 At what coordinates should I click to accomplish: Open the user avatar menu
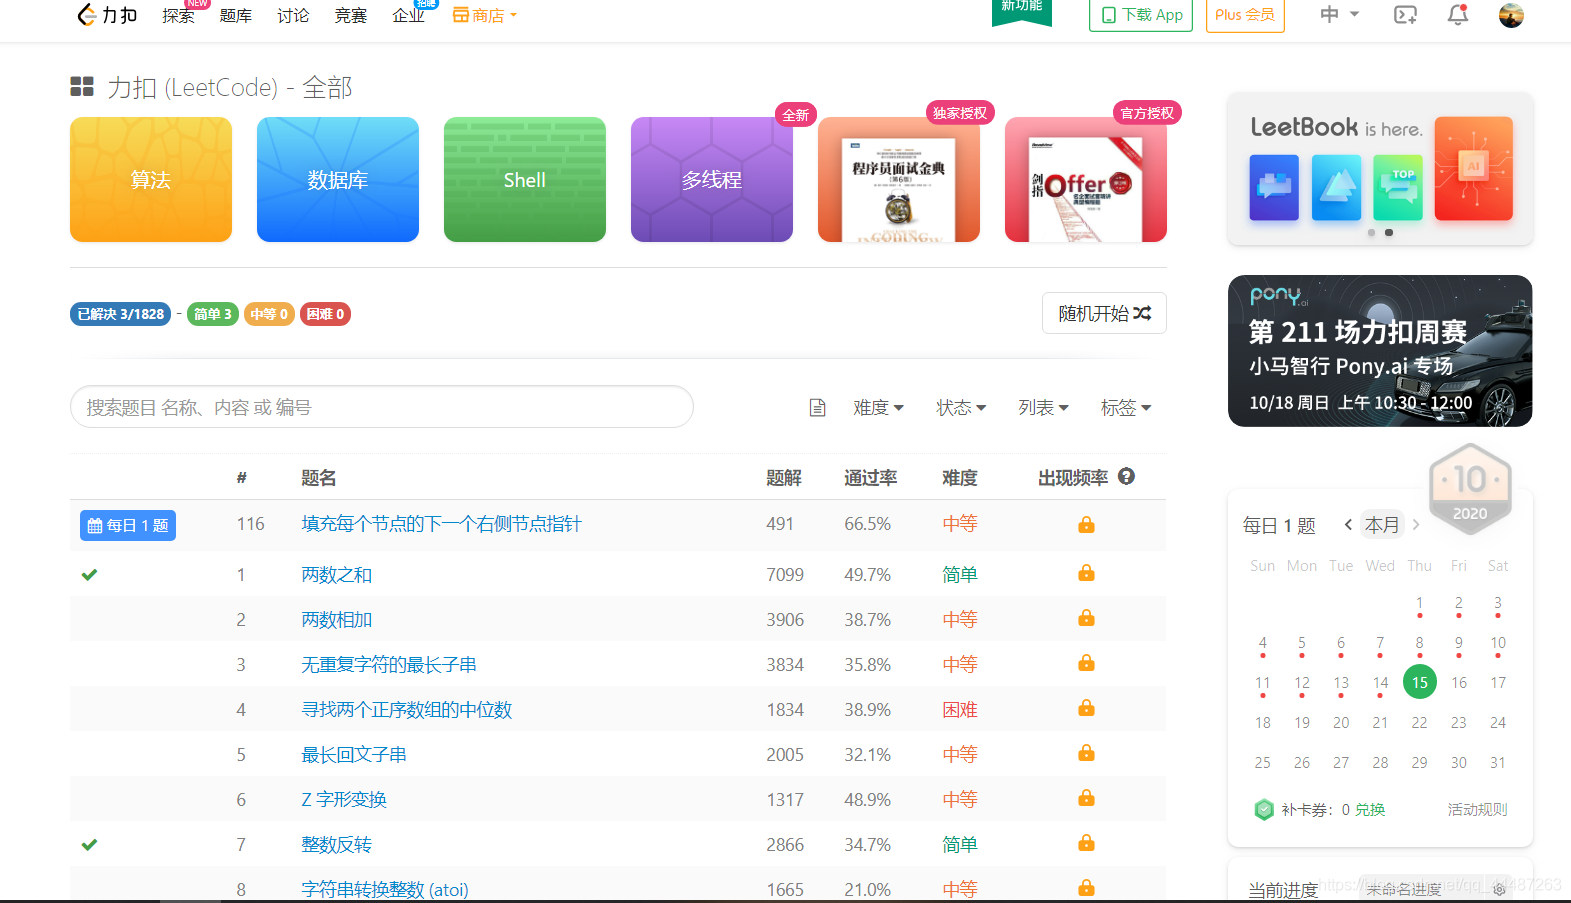pos(1511,15)
